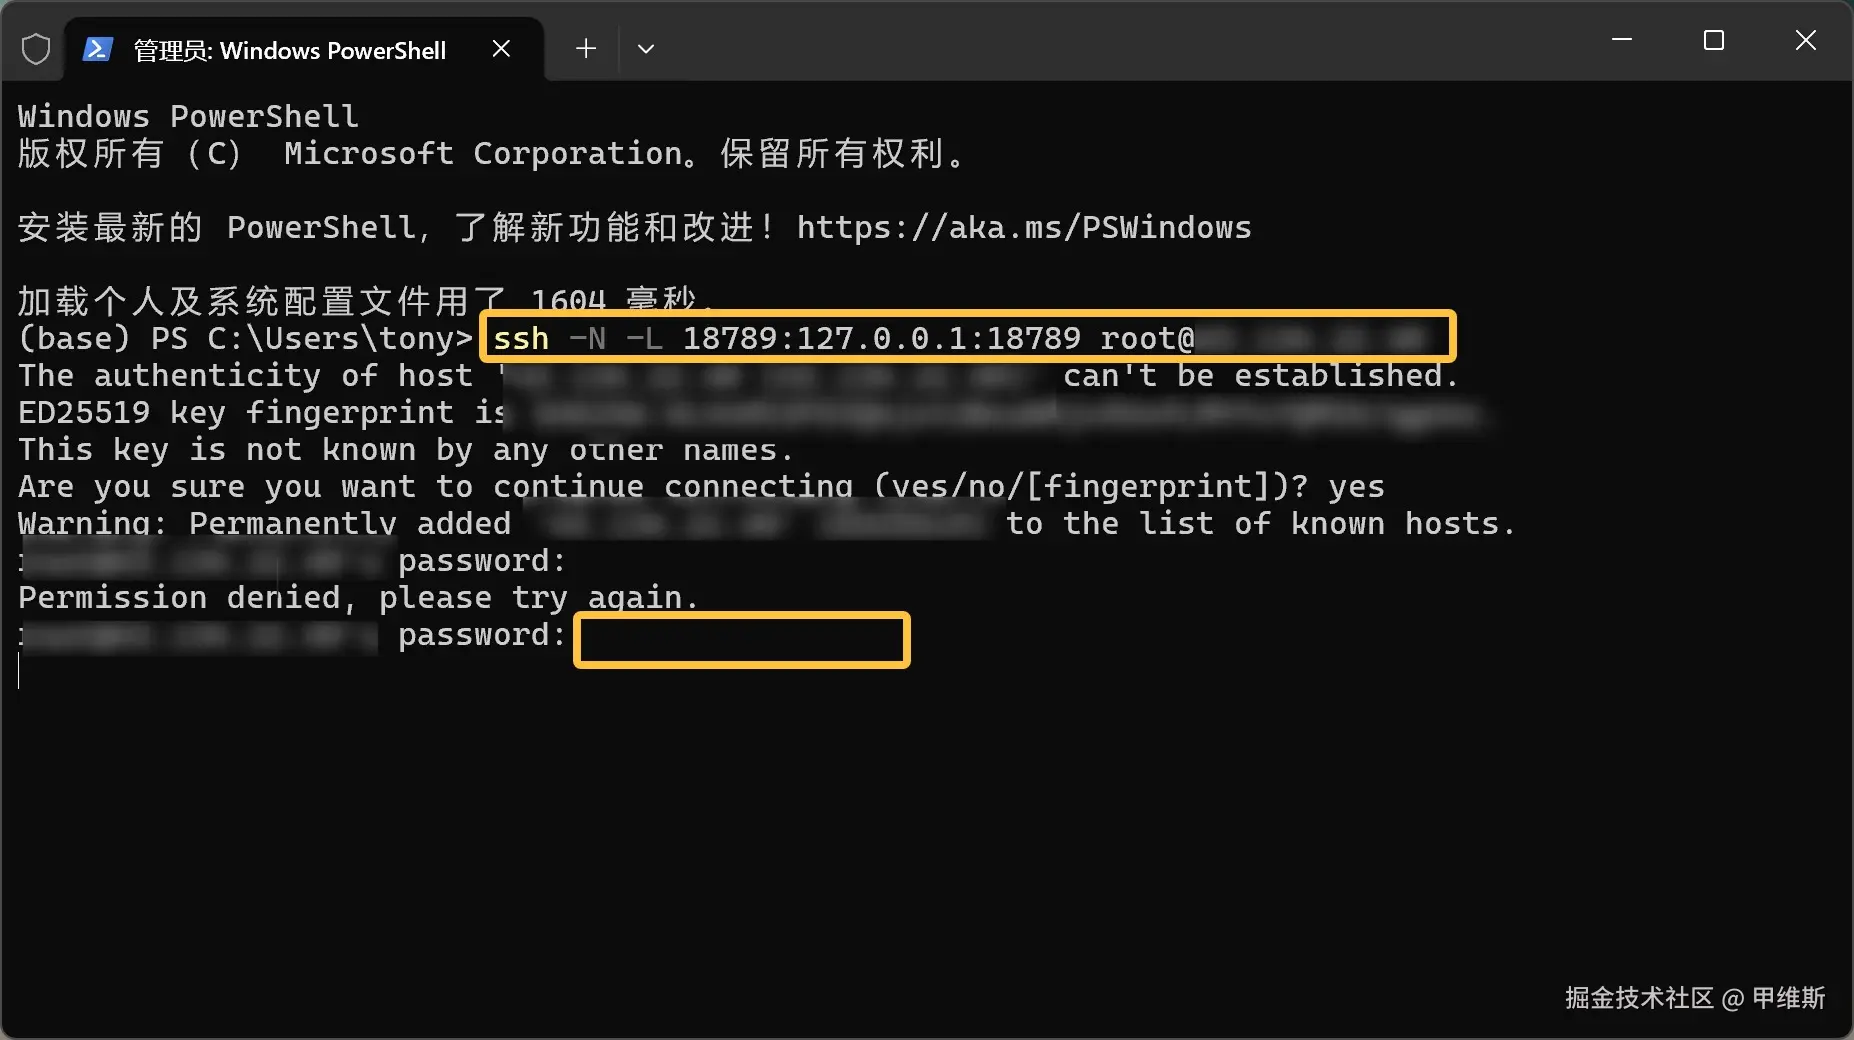Expand the new tab profile dropdown

(646, 48)
